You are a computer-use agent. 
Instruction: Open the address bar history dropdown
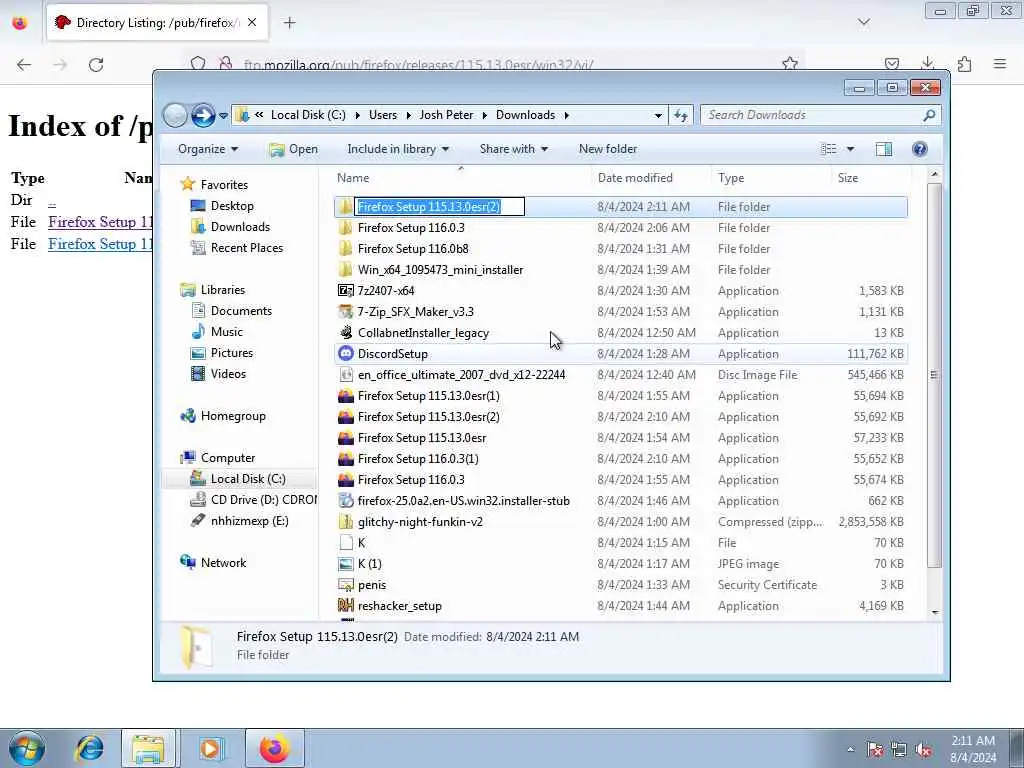pos(658,116)
